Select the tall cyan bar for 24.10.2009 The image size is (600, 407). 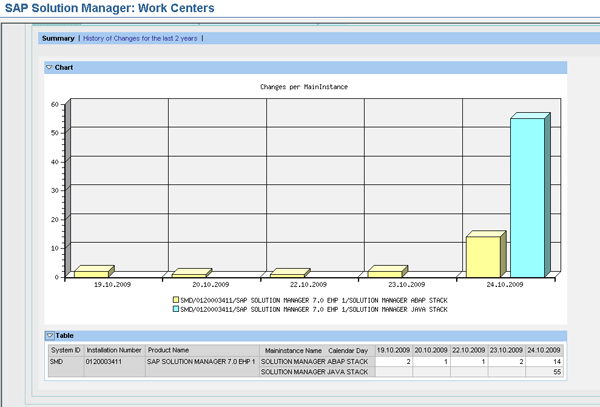[x=528, y=196]
